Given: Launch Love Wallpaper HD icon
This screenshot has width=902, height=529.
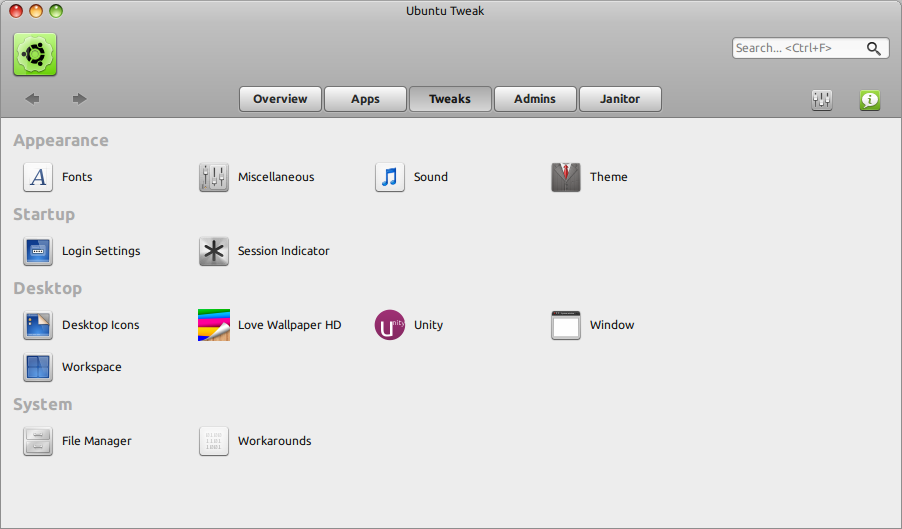Looking at the screenshot, I should [214, 325].
